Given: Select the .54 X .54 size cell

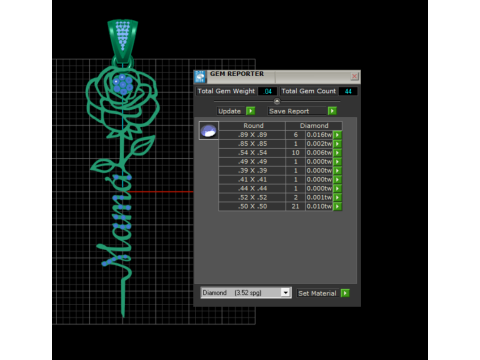Looking at the screenshot, I should pyautogui.click(x=252, y=153).
